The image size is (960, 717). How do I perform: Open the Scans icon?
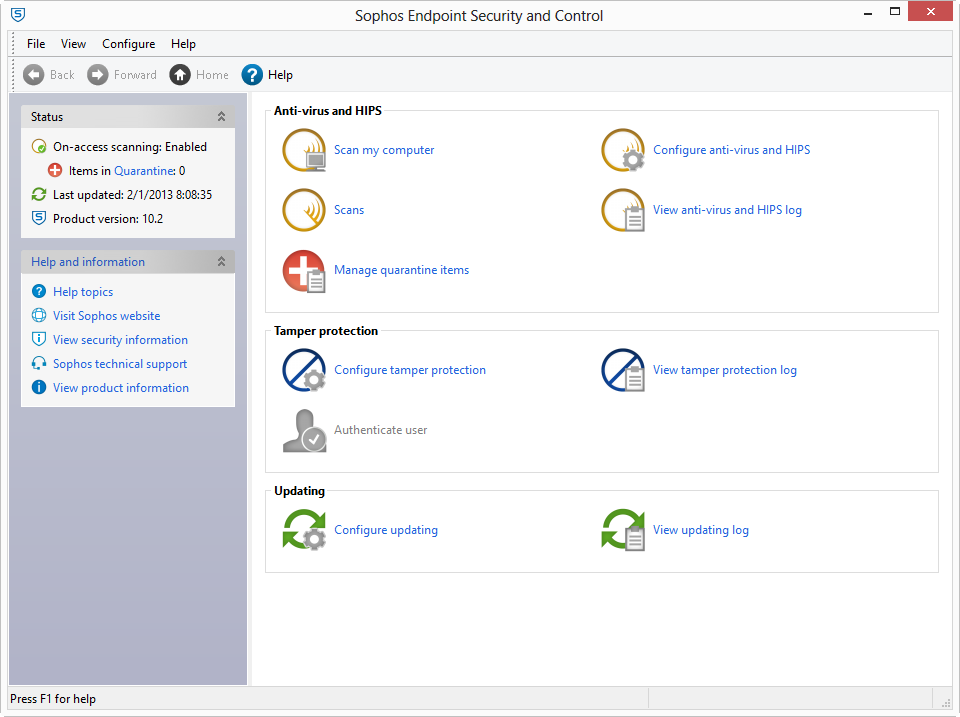(x=303, y=210)
